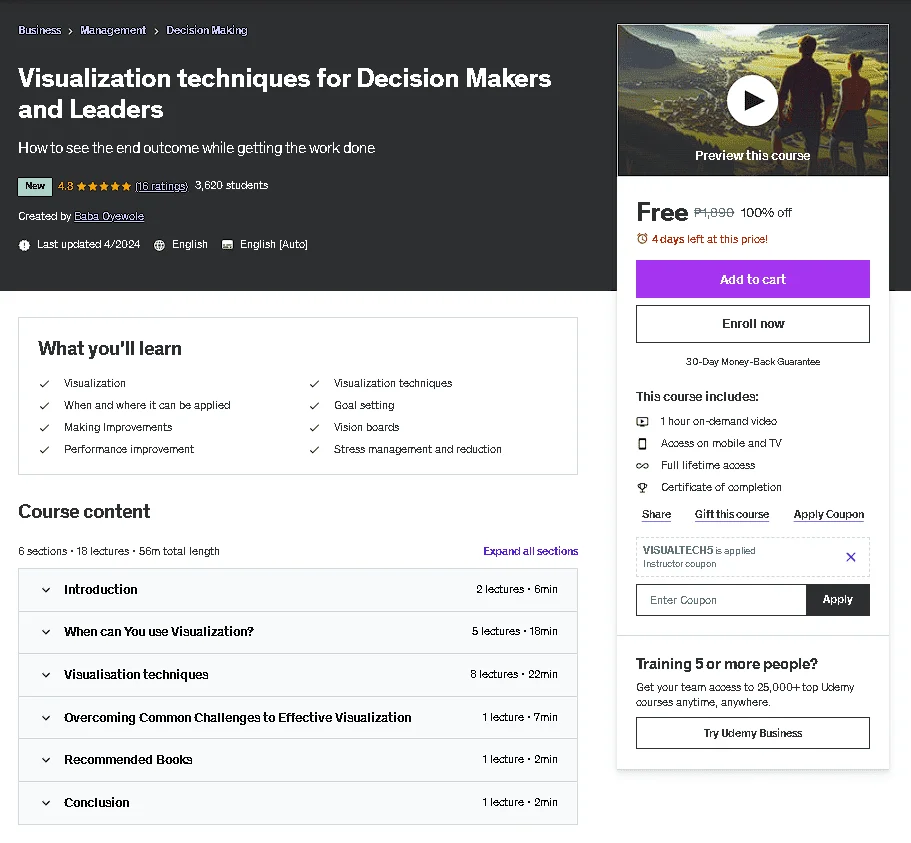911x843 pixels.
Task: Click the checkmark beside Making Improvements
Action: tap(44, 428)
